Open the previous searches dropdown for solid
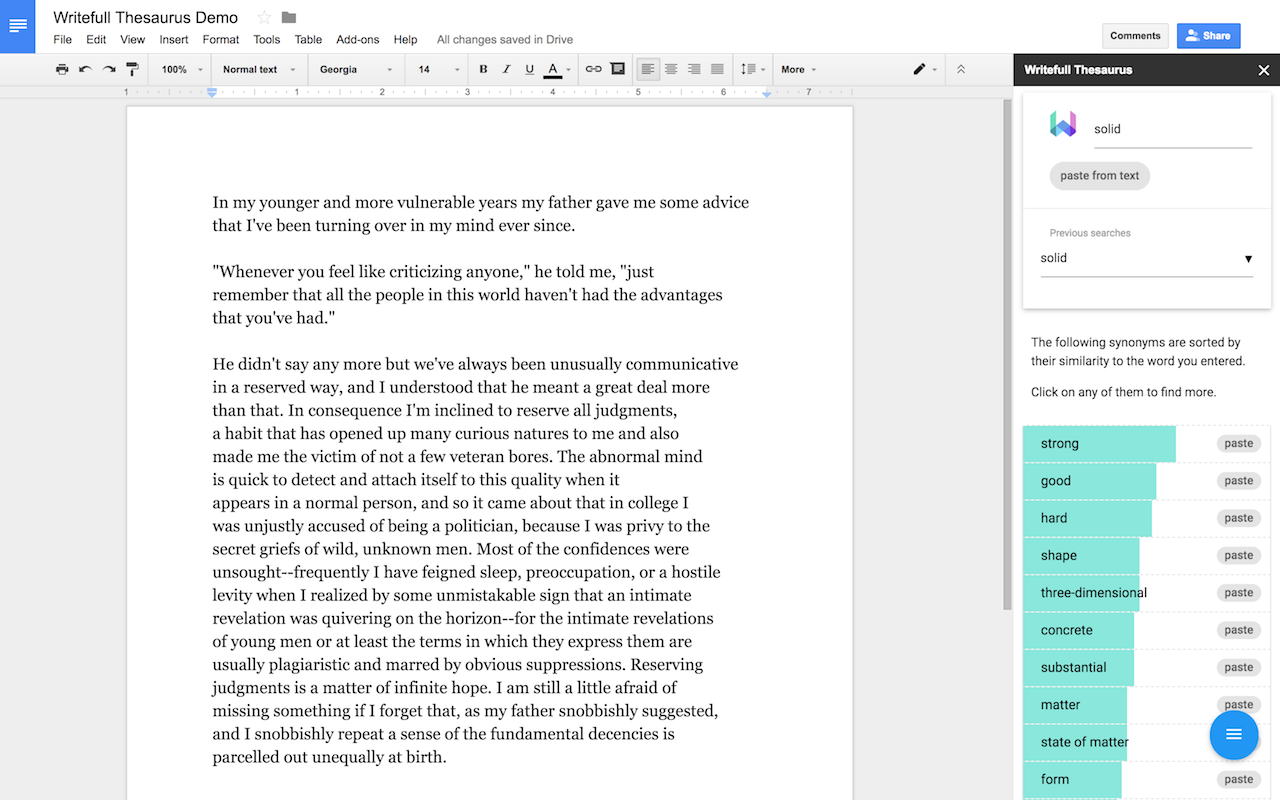Screen dimensions: 1280x800 pos(1248,258)
